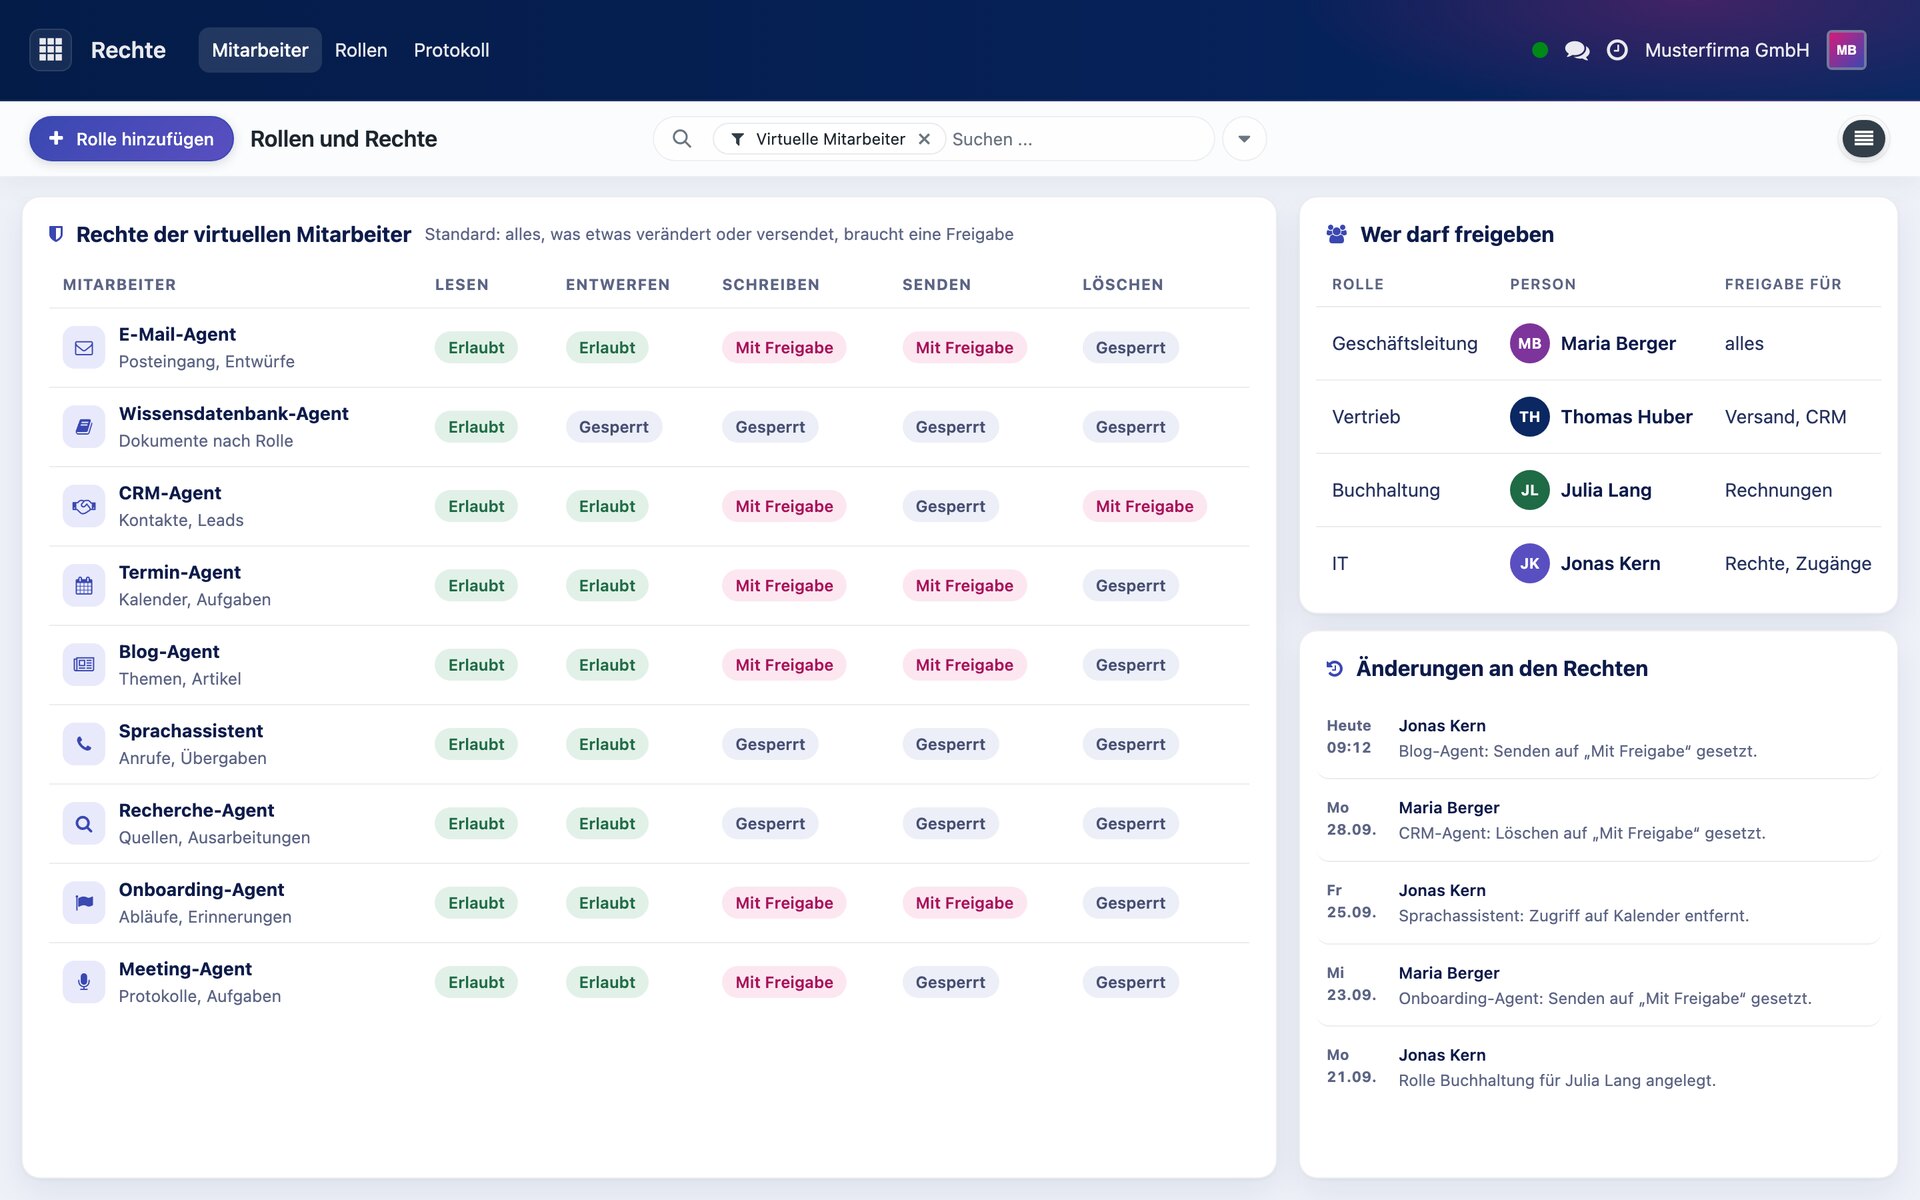The width and height of the screenshot is (1920, 1200).
Task: Click the Wissensdatenbank-Agent book icon
Action: (x=84, y=427)
